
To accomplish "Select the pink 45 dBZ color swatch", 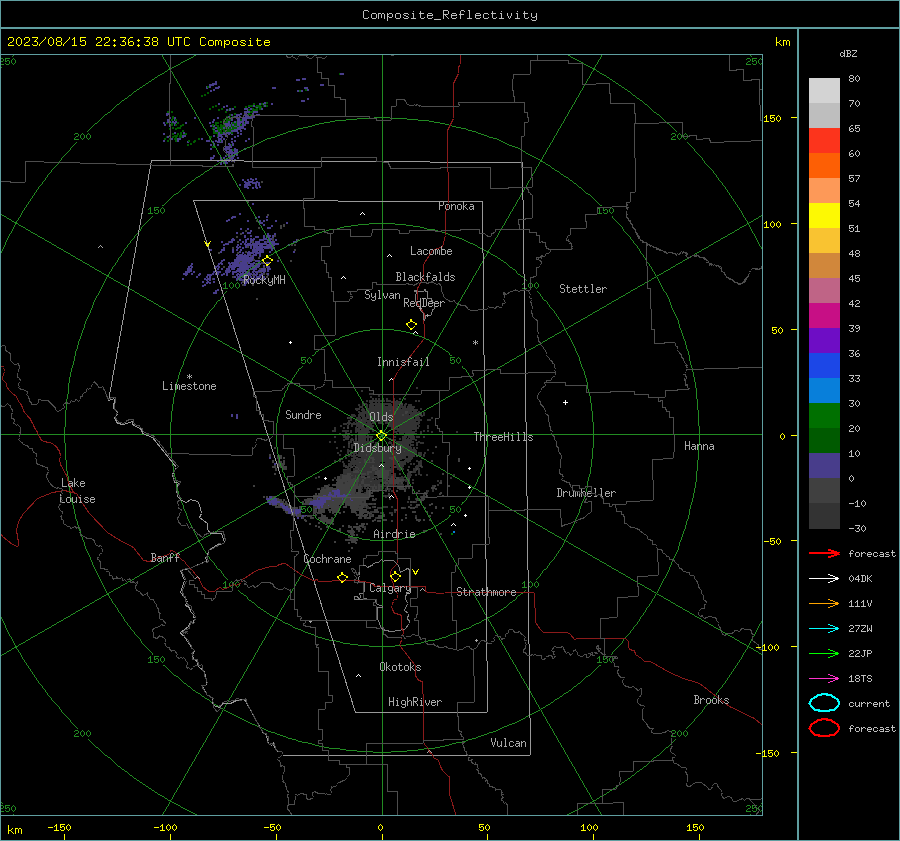I will 824,290.
